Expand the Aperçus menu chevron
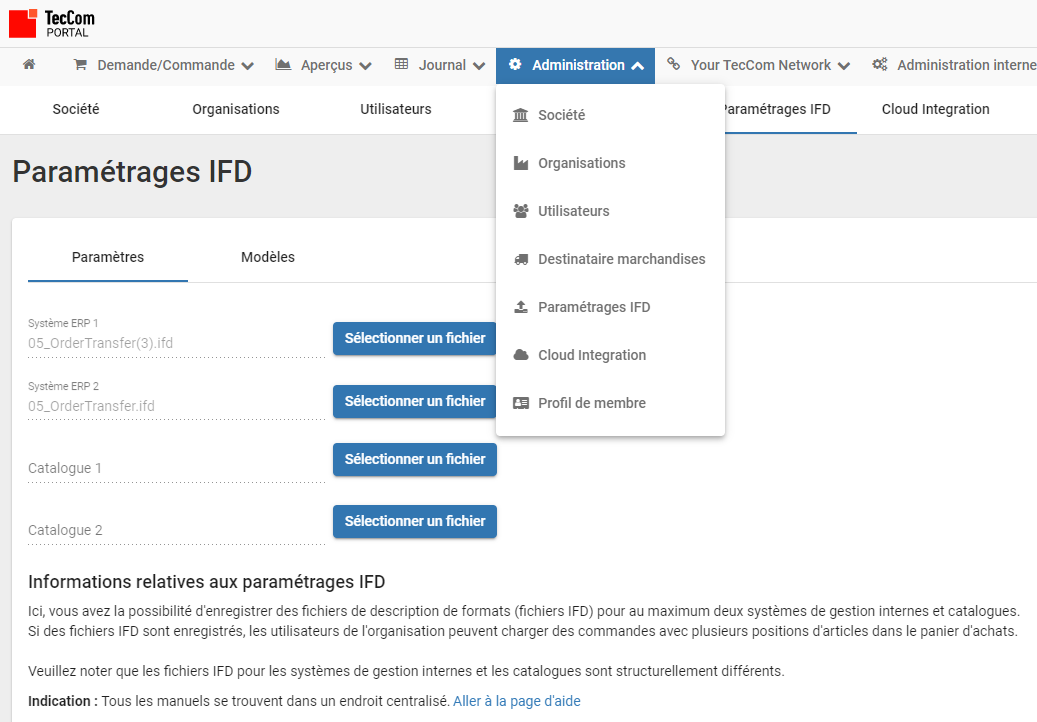The image size is (1037, 722). (366, 66)
